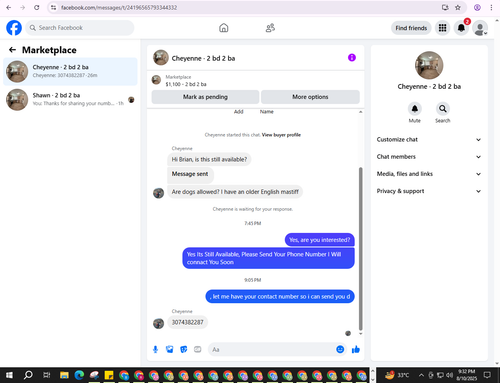Open the taskbar clock showing 9:32 PM

[x=467, y=375]
